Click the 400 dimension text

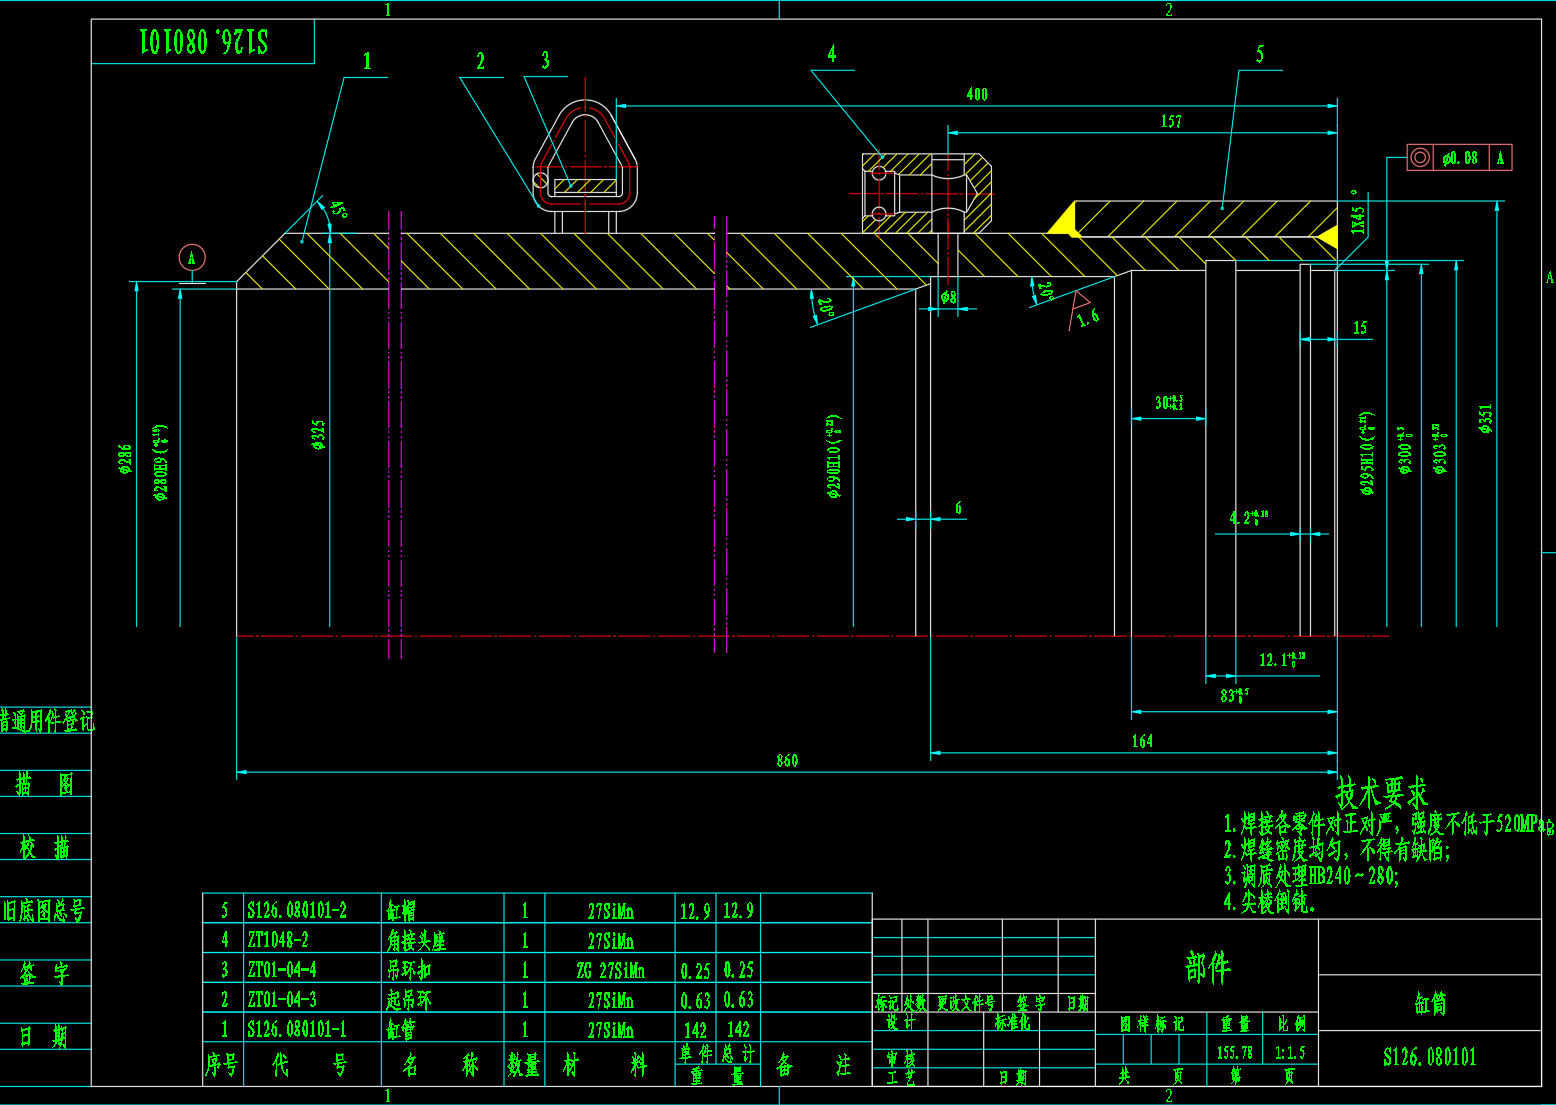(x=977, y=94)
